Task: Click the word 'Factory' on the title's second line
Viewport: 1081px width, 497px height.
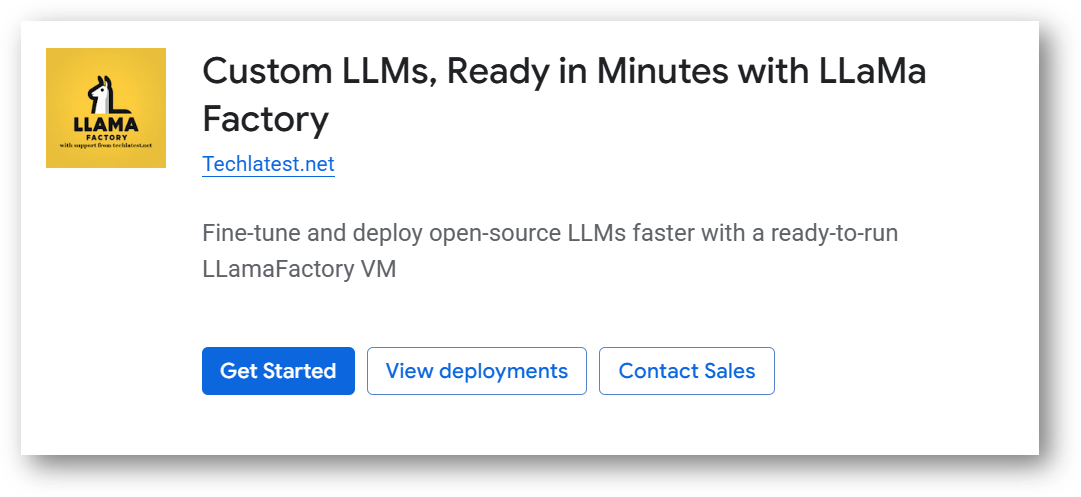Action: click(x=265, y=120)
